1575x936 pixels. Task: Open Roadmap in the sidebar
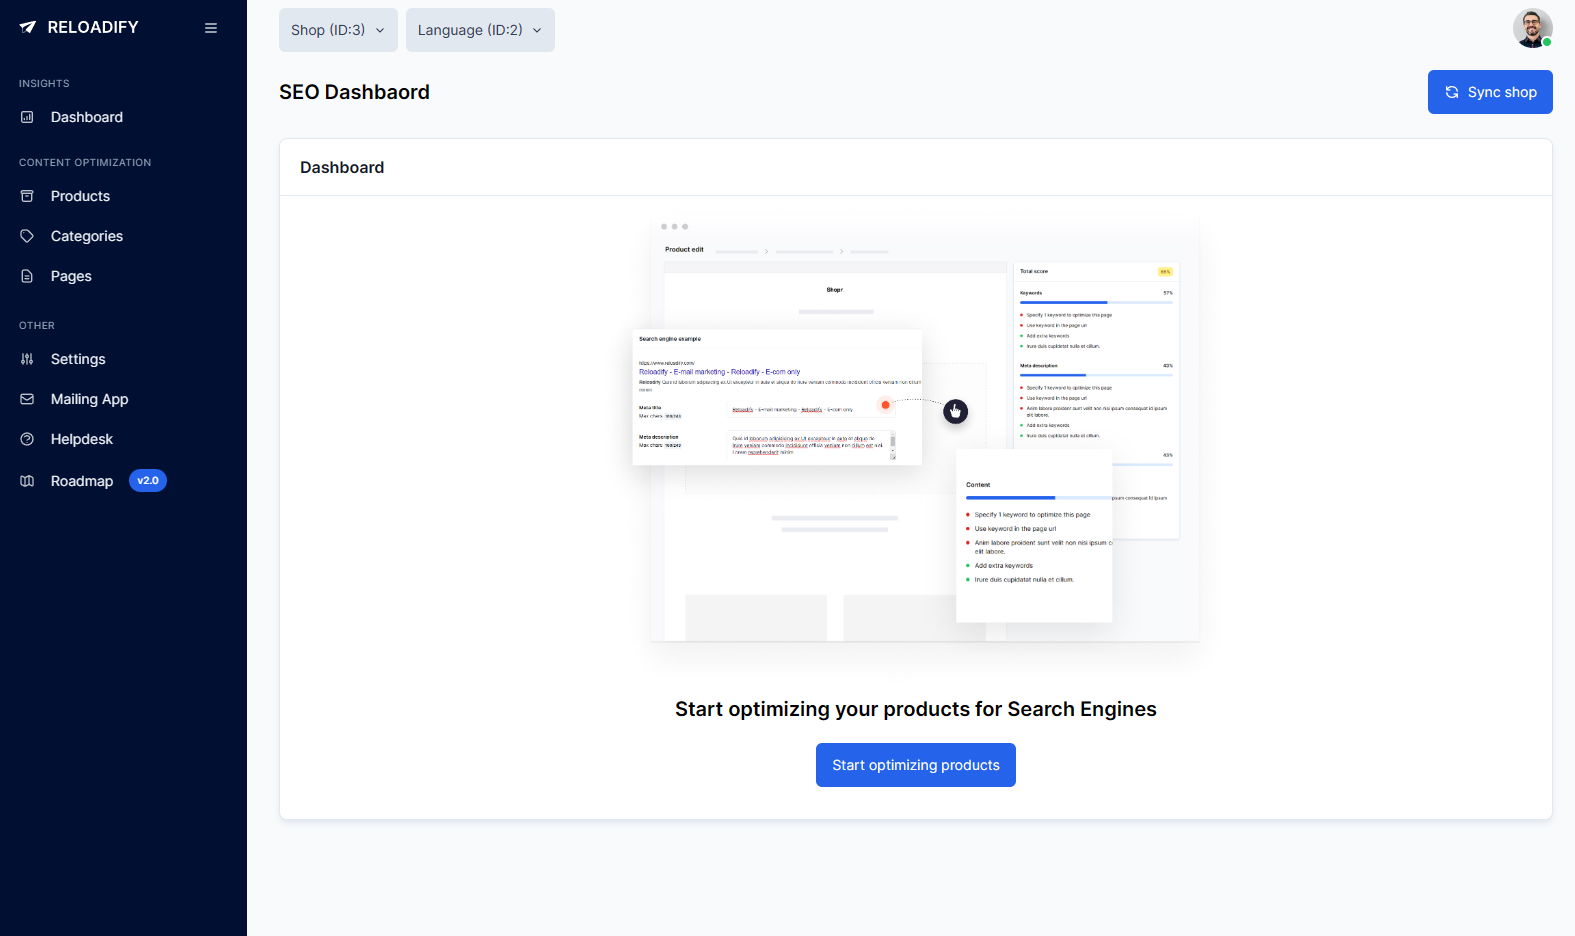click(x=82, y=481)
